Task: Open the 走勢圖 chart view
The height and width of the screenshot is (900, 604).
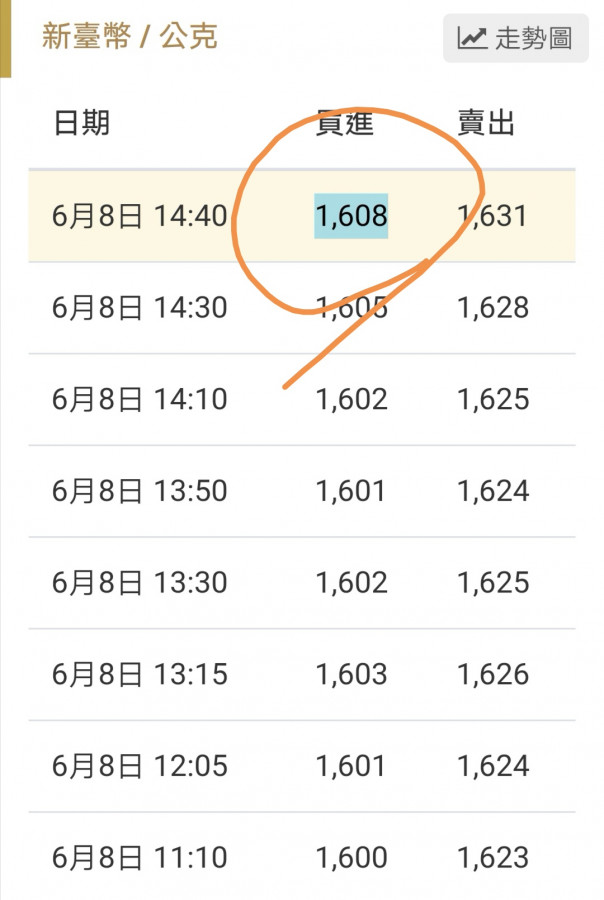Action: click(516, 38)
